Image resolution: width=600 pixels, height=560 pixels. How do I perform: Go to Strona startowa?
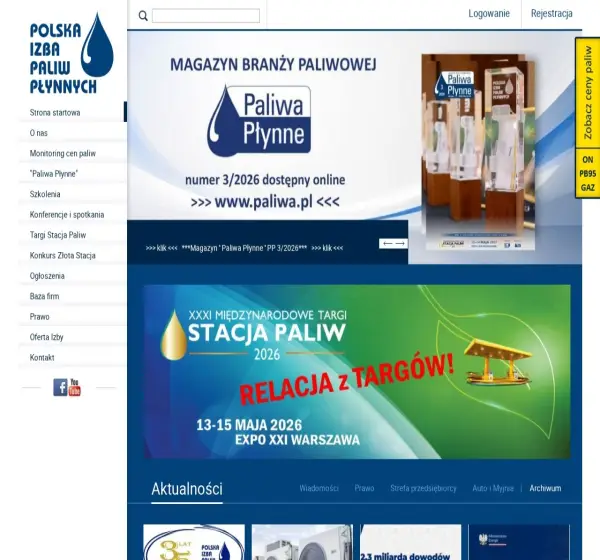(55, 113)
